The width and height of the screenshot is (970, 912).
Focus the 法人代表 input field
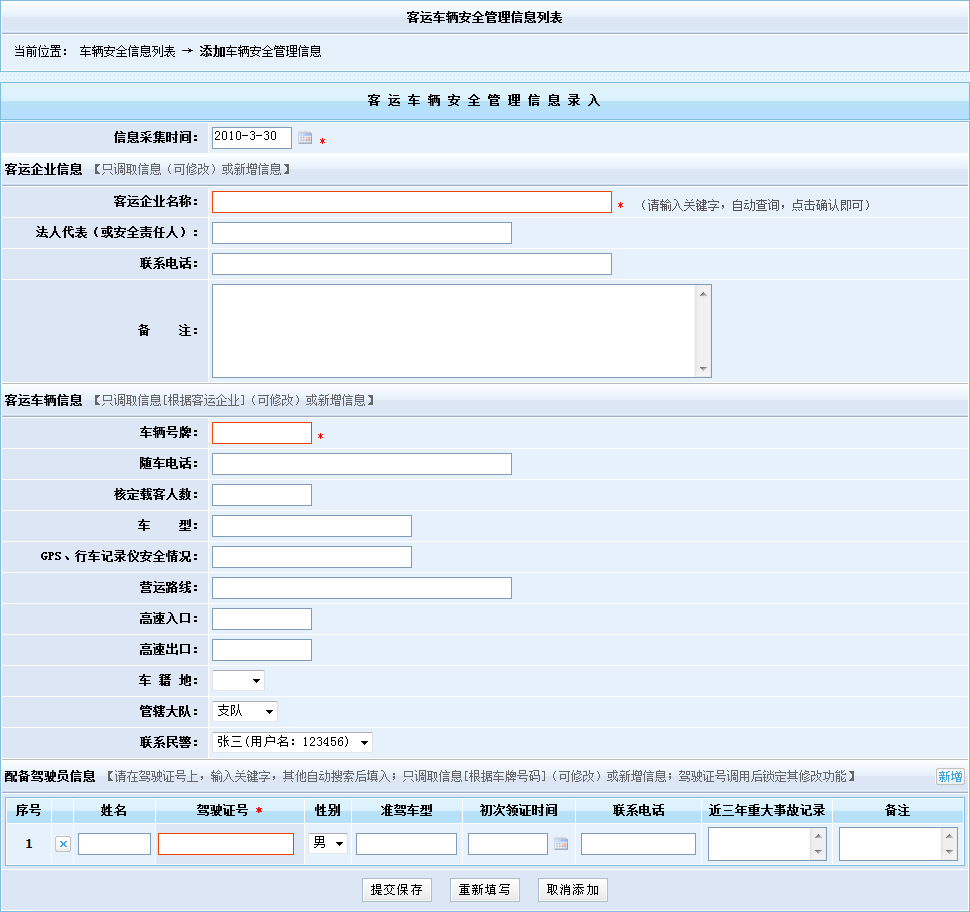(361, 233)
